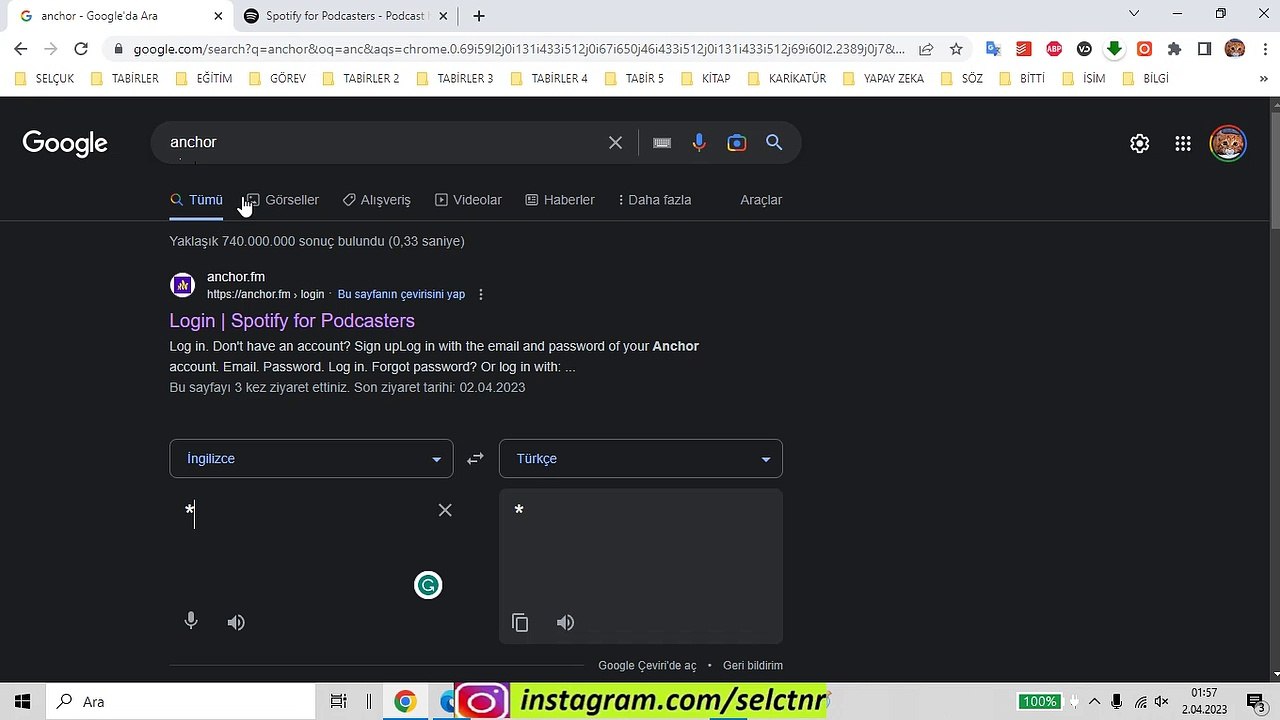Open Google quick settings gear

[1140, 144]
